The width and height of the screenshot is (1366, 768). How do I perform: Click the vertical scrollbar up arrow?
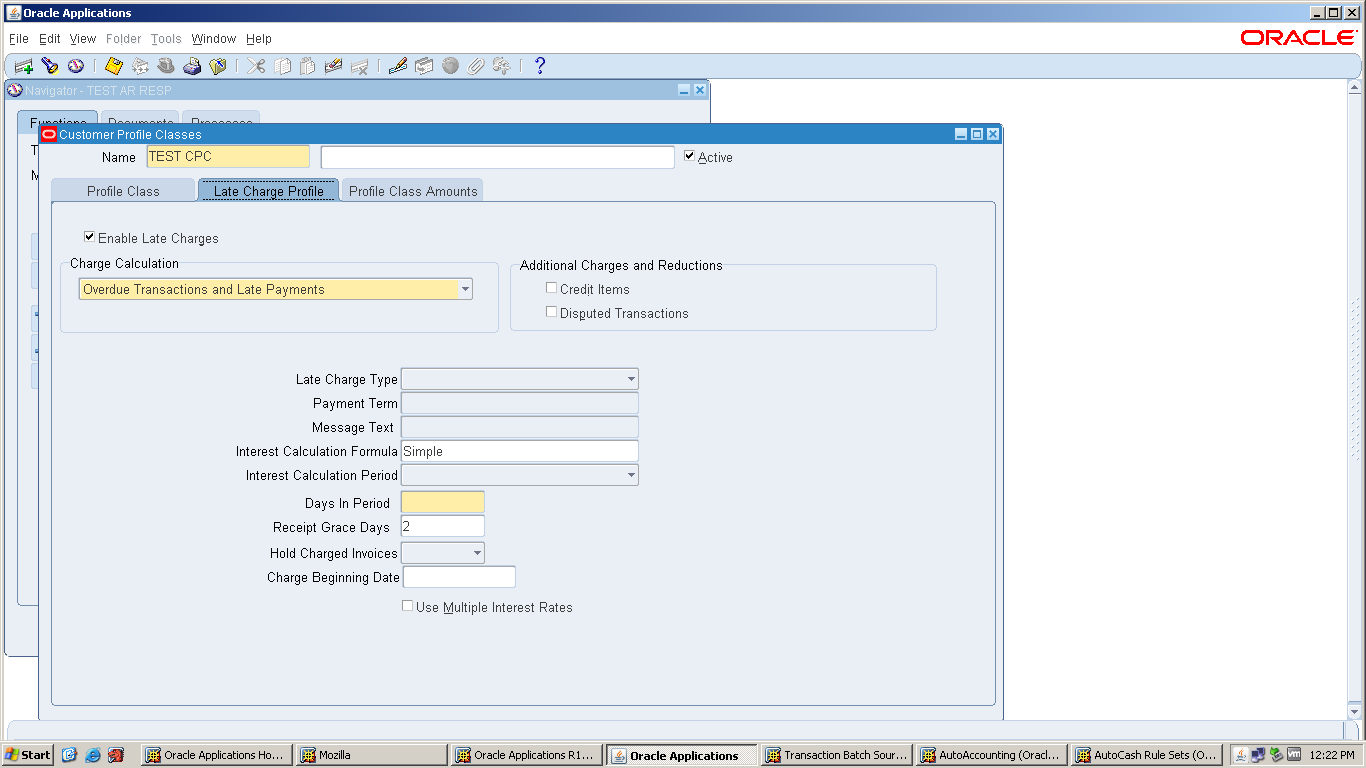coord(1354,87)
